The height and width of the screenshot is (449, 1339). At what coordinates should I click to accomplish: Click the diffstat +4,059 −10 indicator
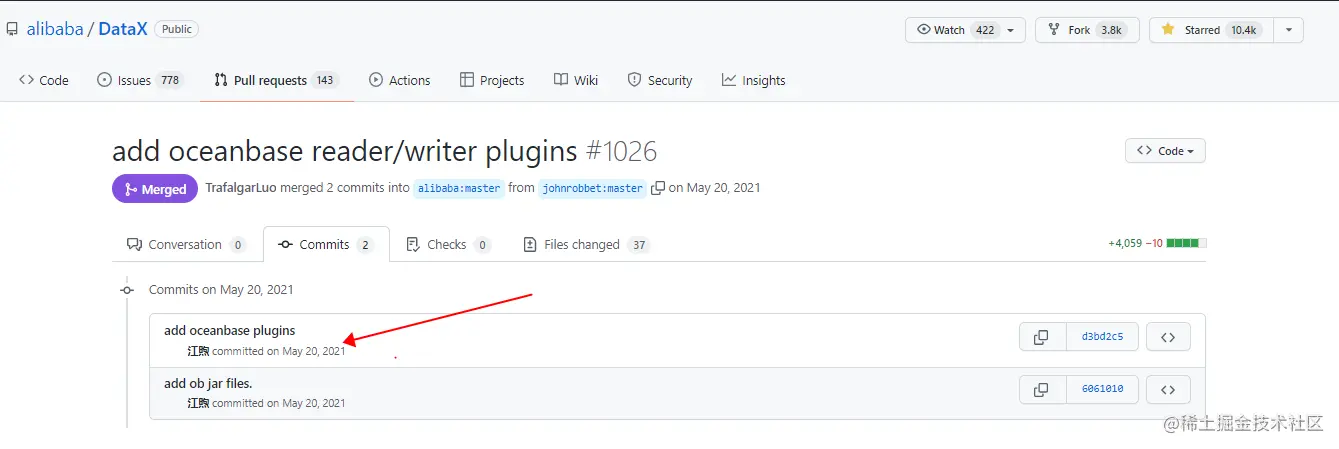pyautogui.click(x=1157, y=243)
